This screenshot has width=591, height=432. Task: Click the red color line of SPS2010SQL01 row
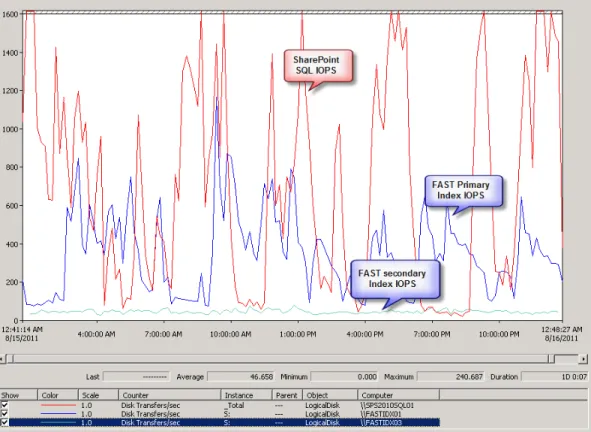tap(58, 405)
